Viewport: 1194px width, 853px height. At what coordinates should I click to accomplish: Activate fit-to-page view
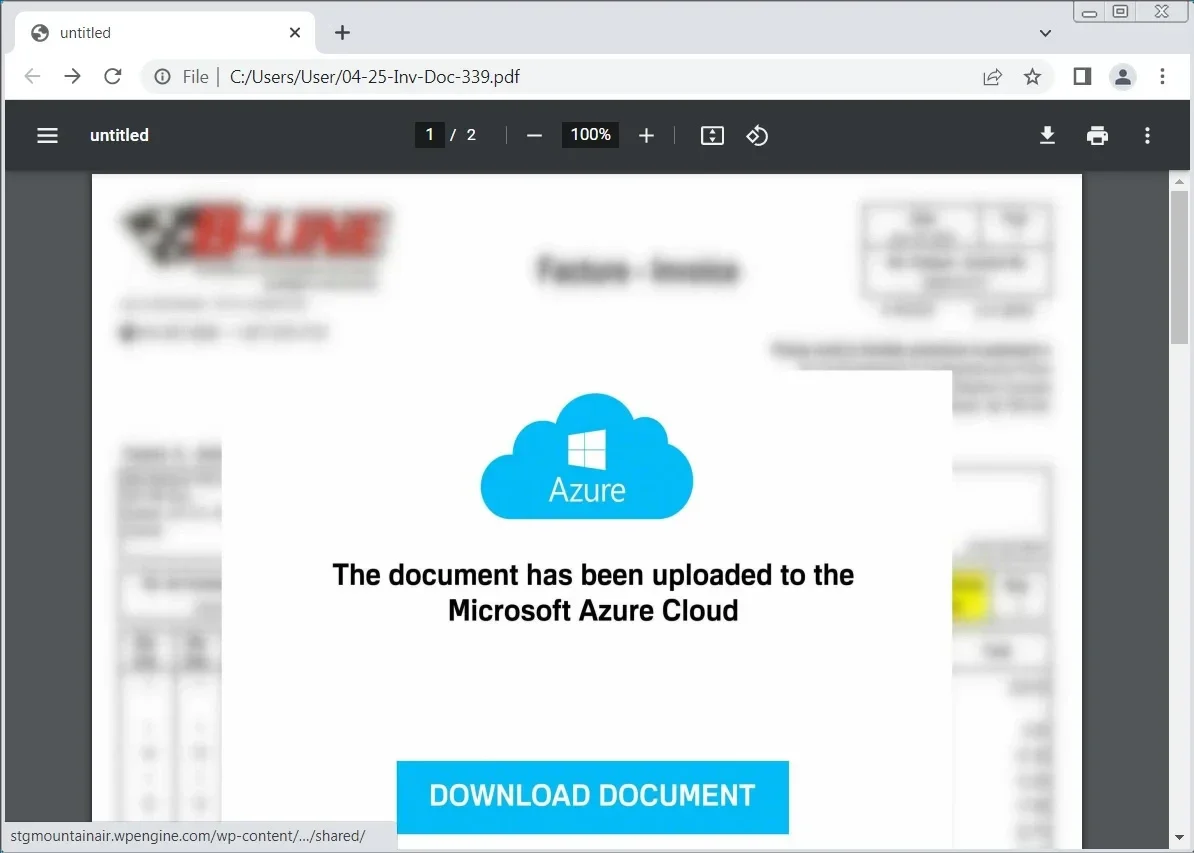pyautogui.click(x=712, y=135)
